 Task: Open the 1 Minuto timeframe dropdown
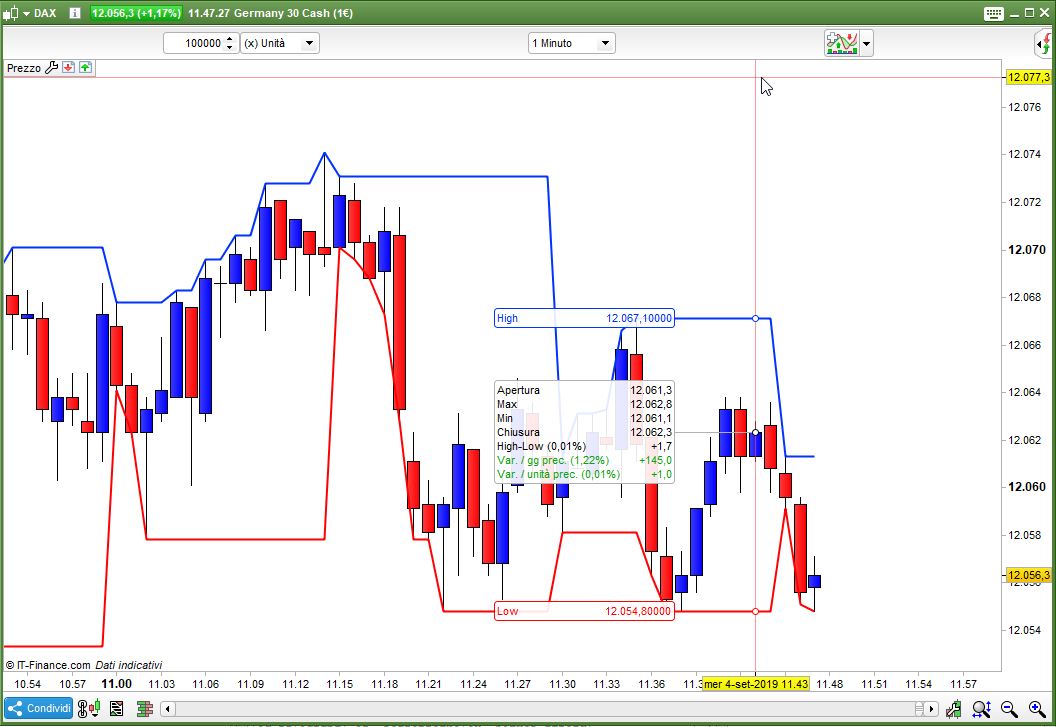click(571, 43)
